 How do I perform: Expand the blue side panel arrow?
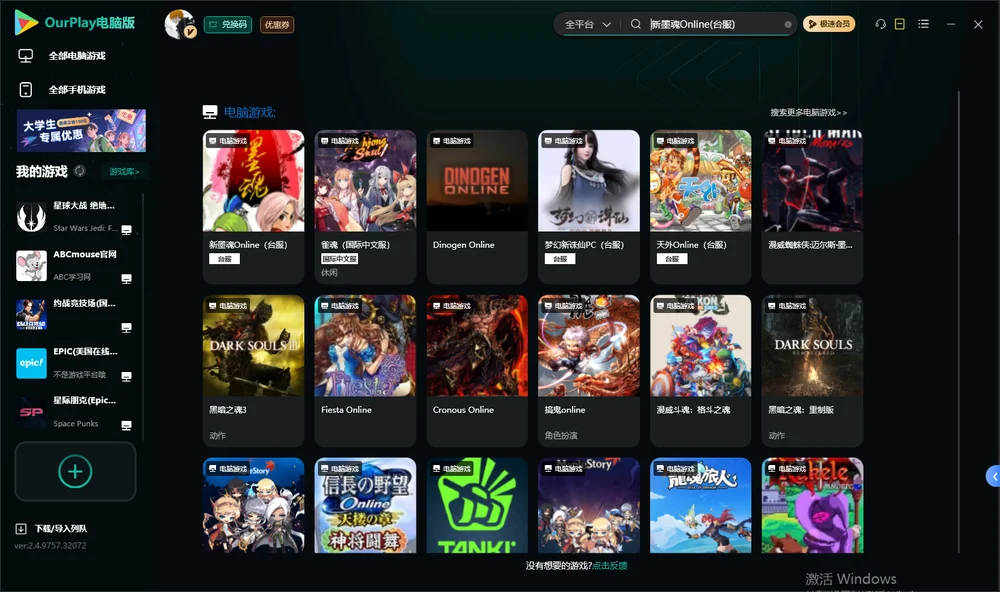(994, 477)
